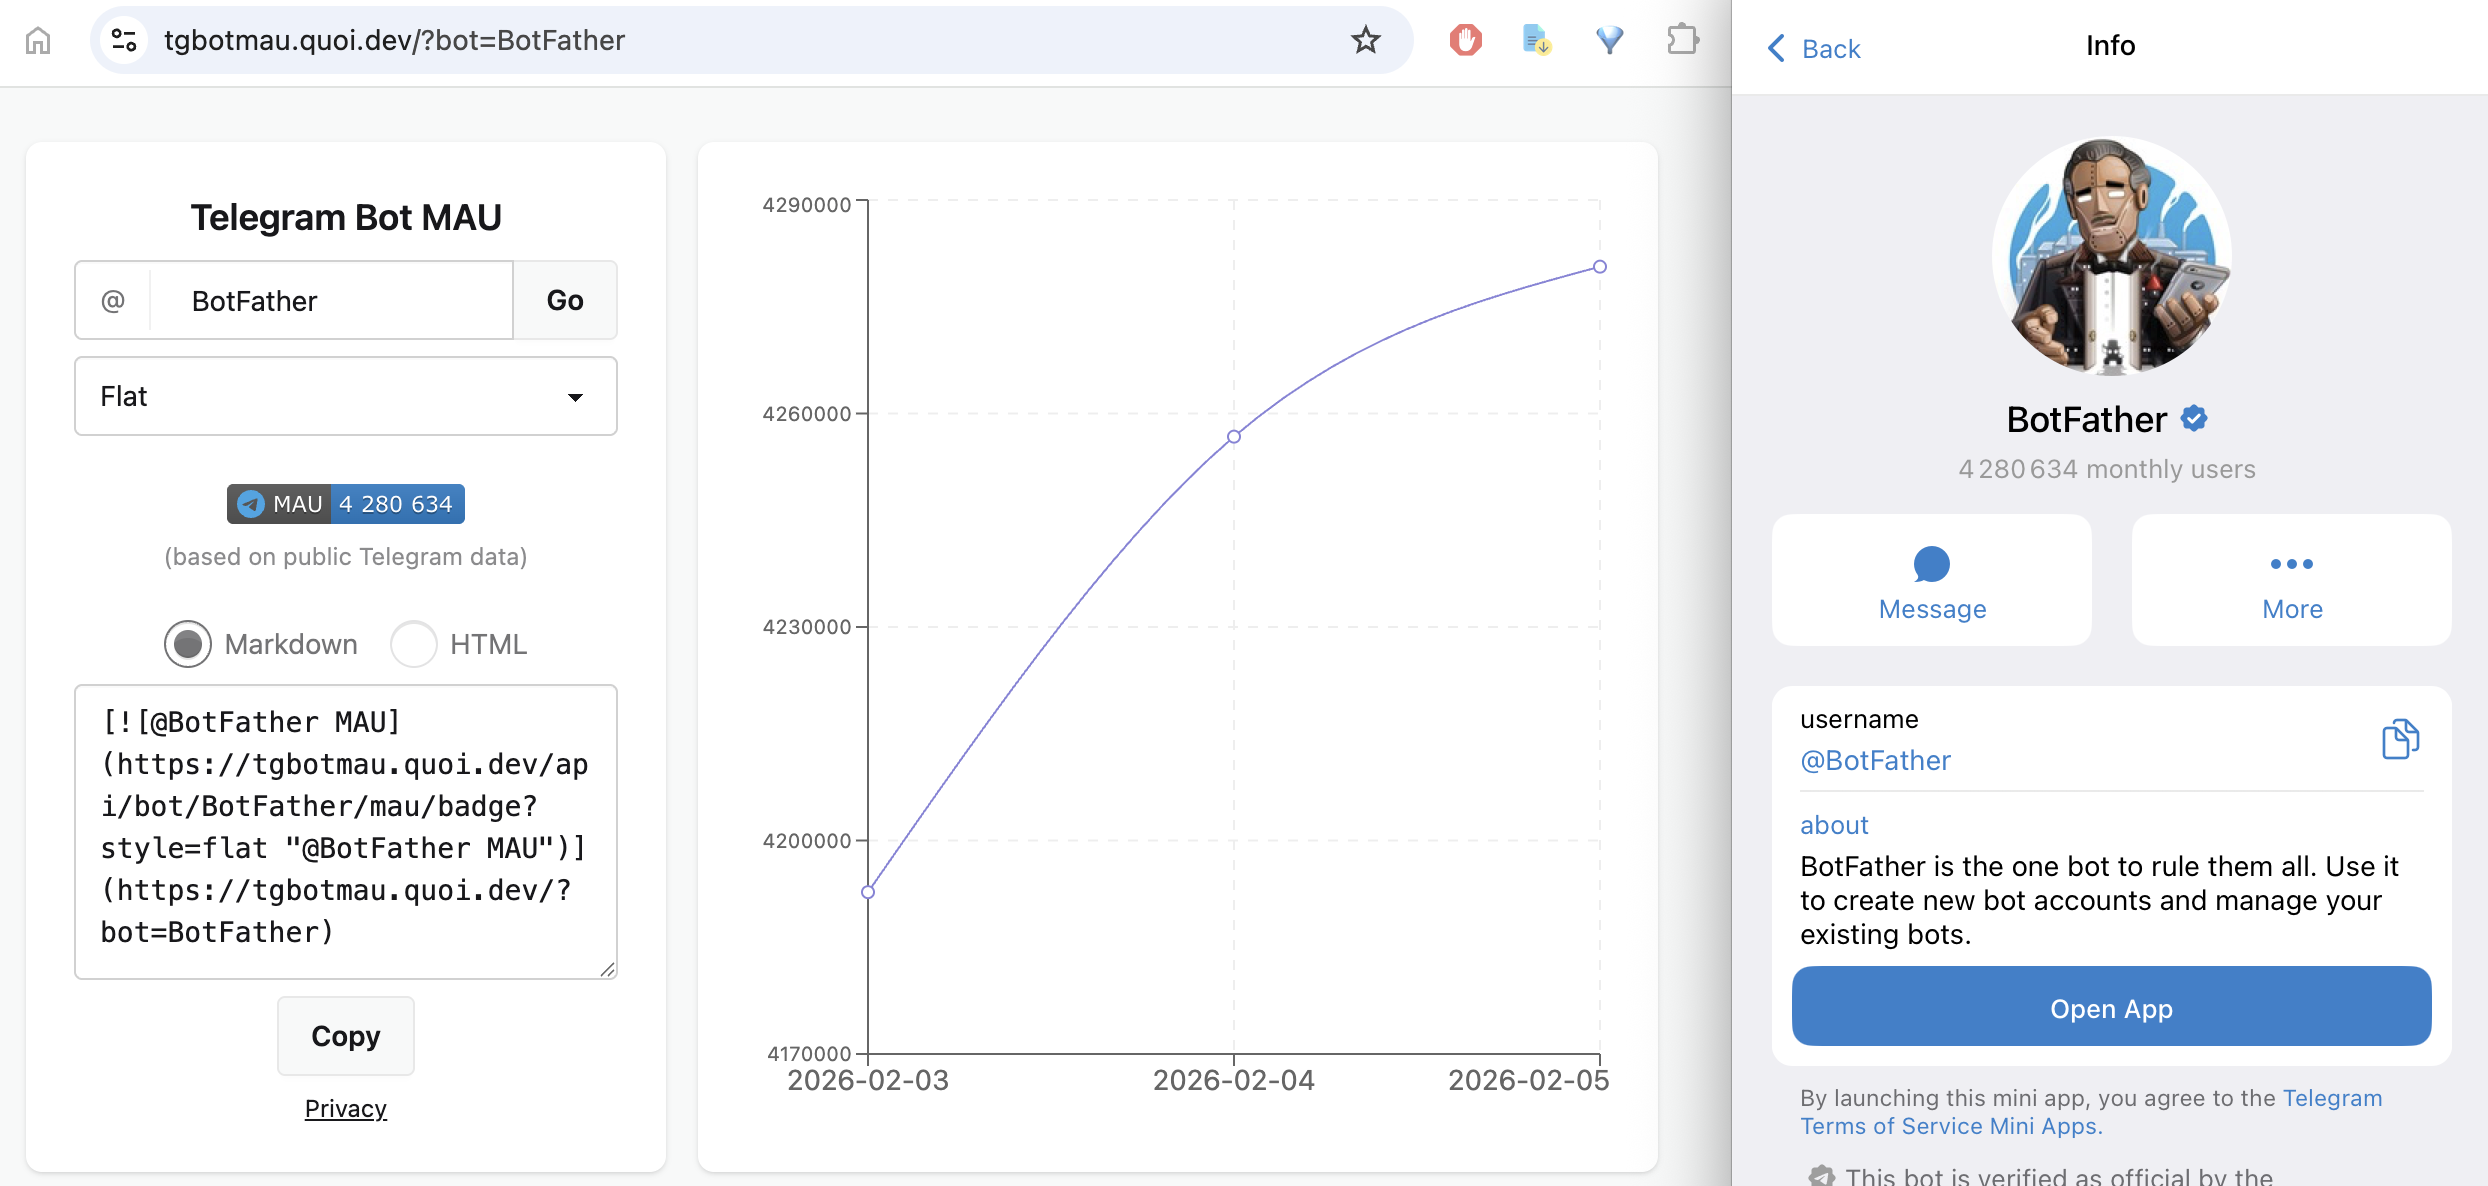
Task: Click the red stop-hand extension icon
Action: pyautogui.click(x=1465, y=41)
